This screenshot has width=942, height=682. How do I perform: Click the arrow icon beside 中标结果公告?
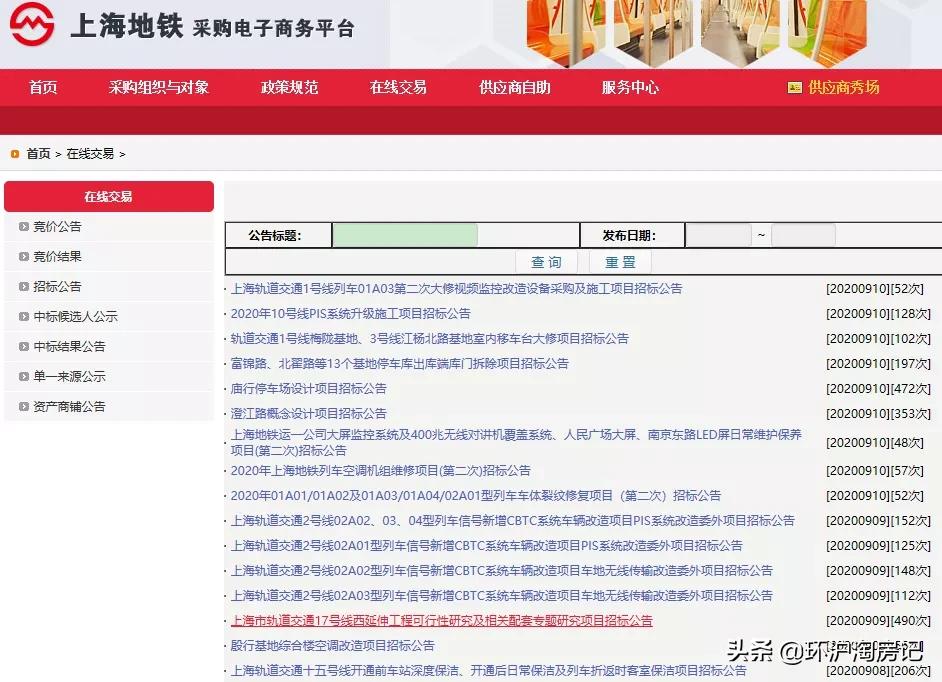click(22, 347)
